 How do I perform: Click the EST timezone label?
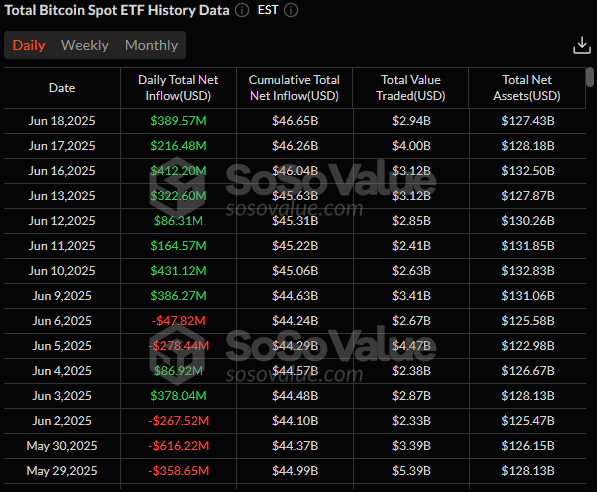pyautogui.click(x=268, y=10)
